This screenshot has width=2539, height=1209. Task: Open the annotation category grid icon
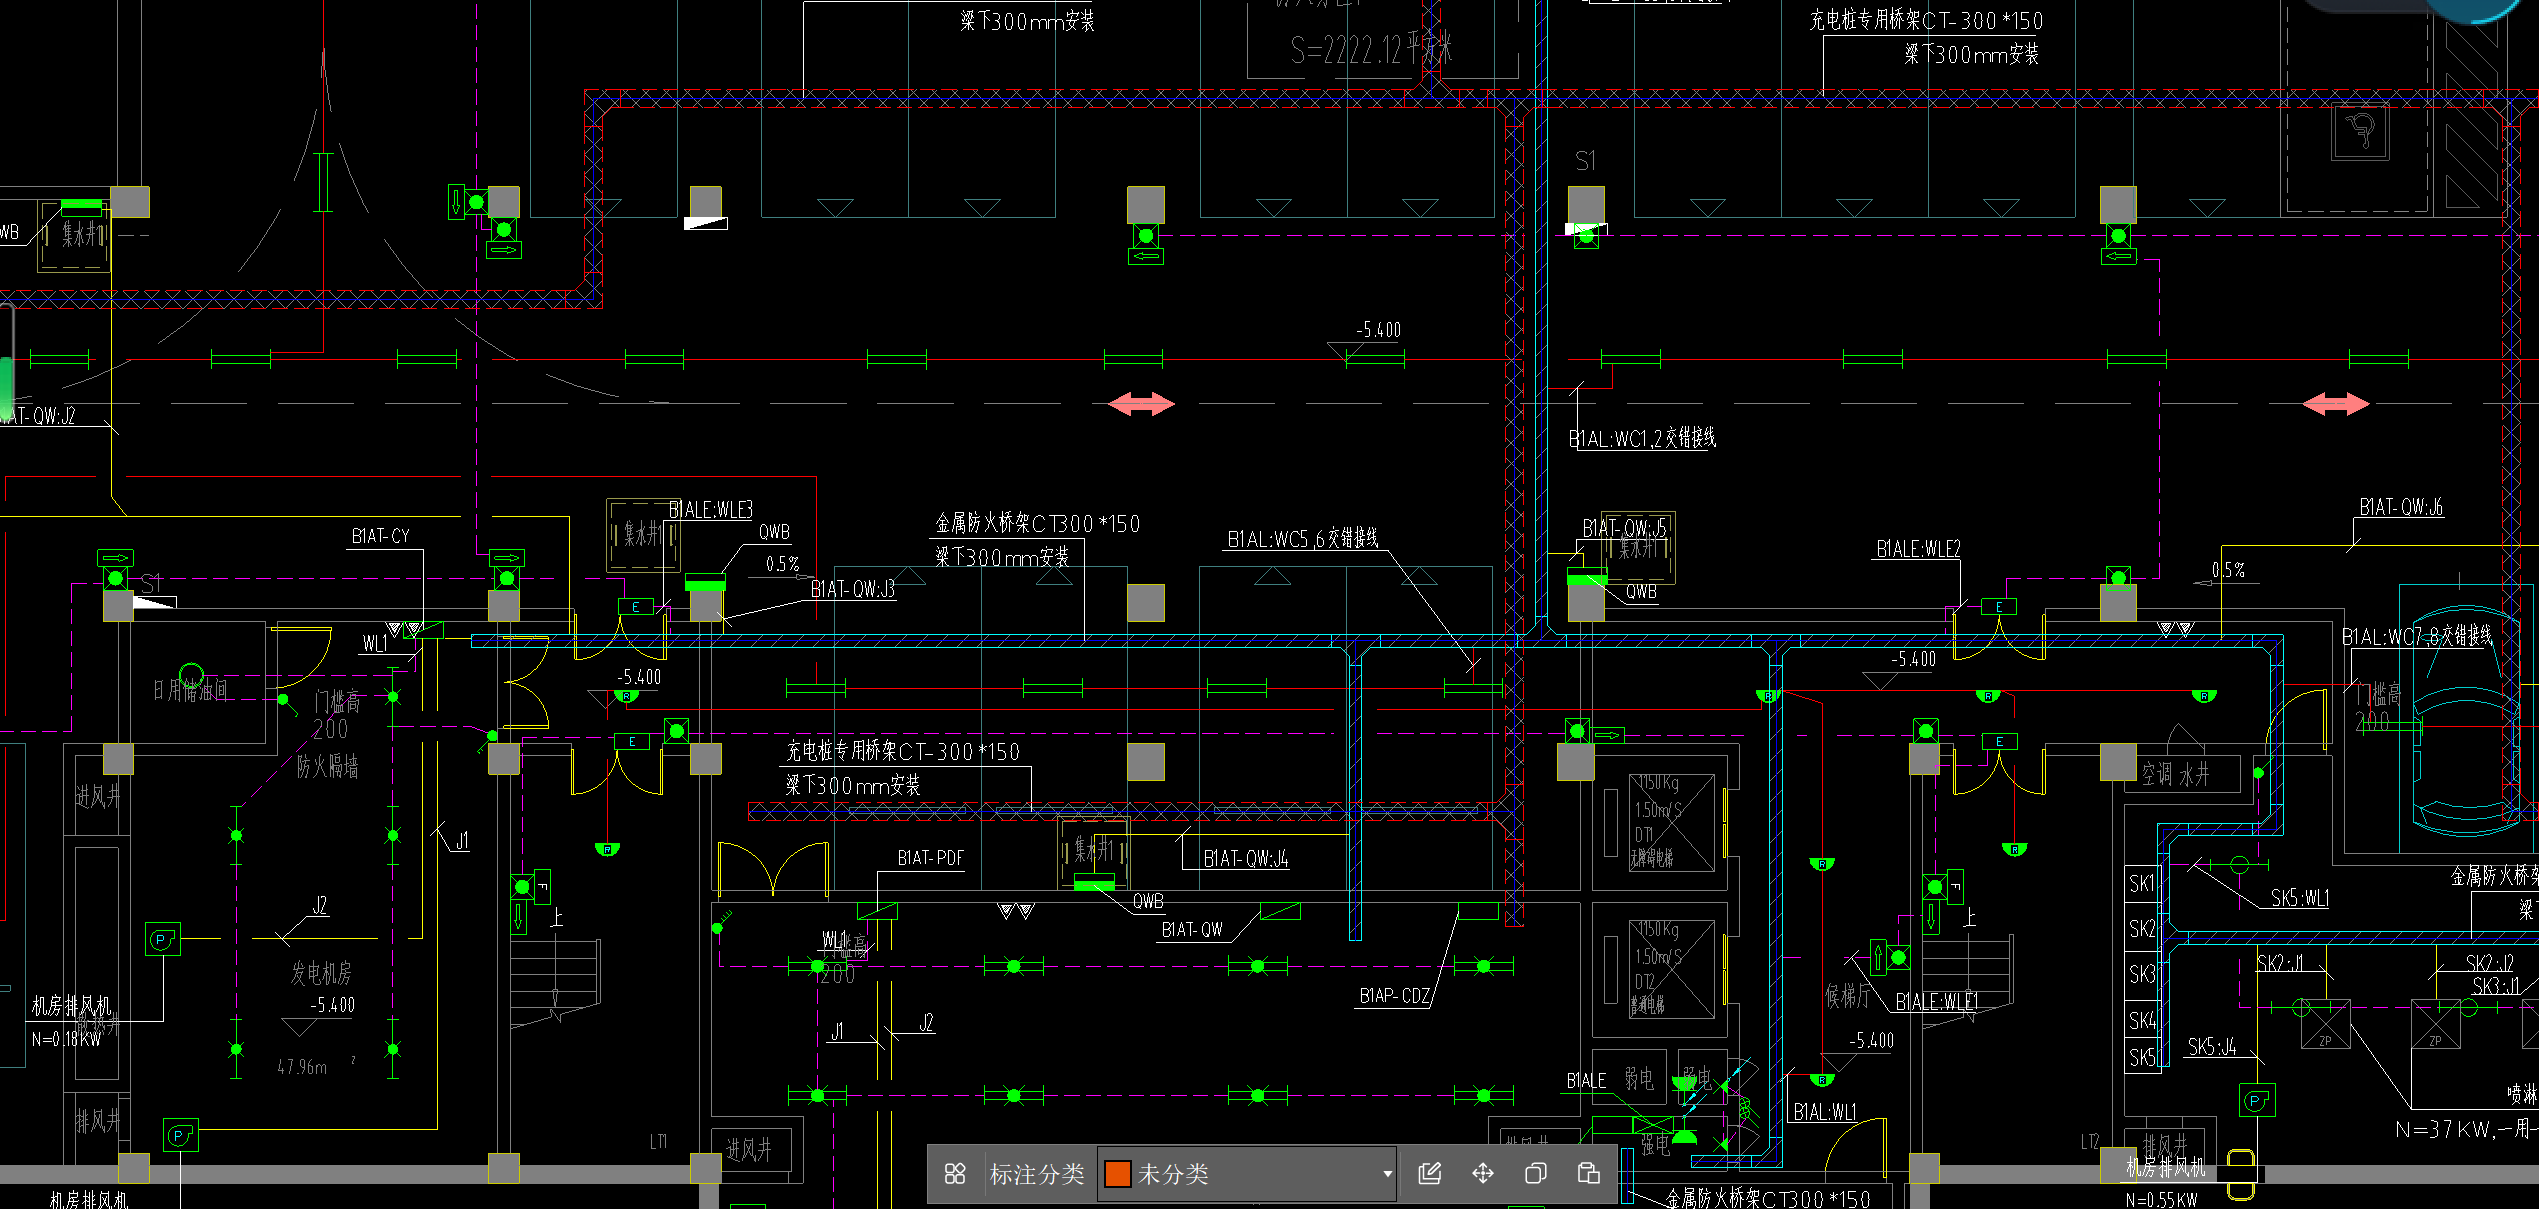click(955, 1173)
